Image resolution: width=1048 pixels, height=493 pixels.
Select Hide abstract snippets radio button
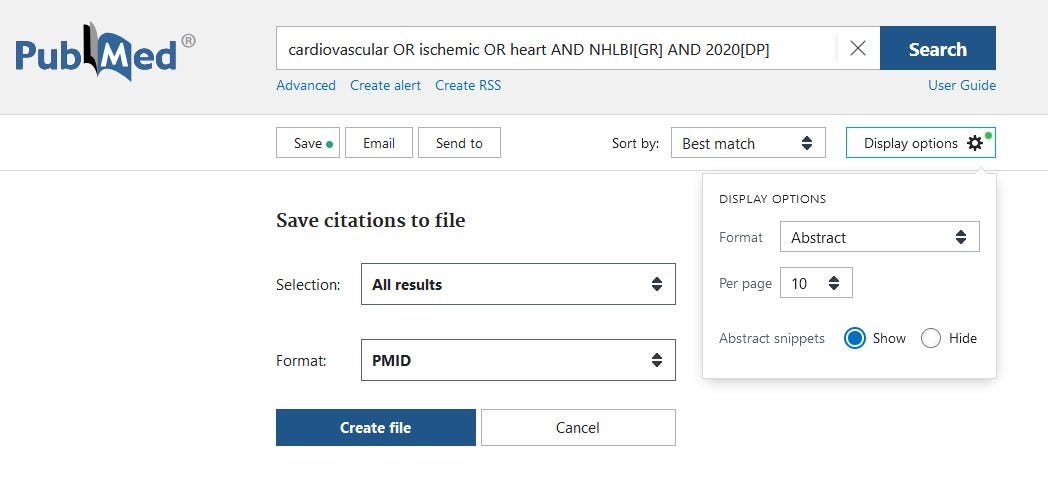click(931, 338)
